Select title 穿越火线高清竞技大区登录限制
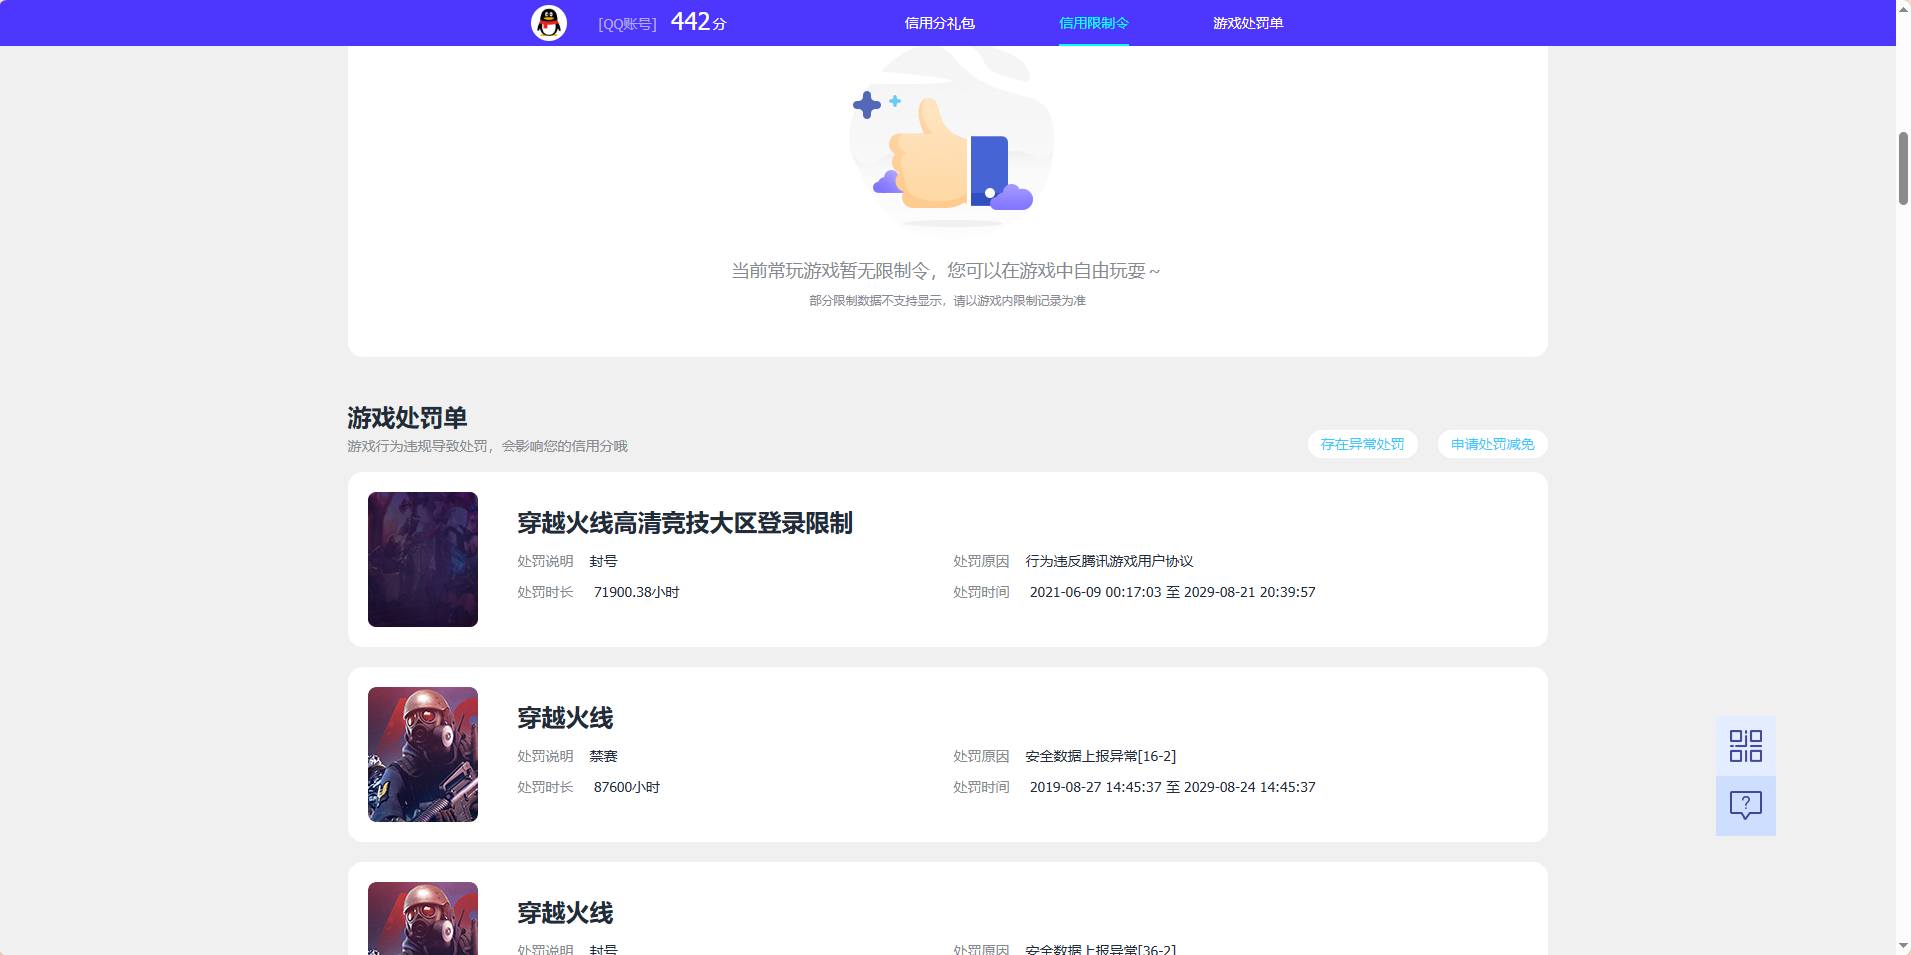This screenshot has height=955, width=1911. [x=685, y=523]
